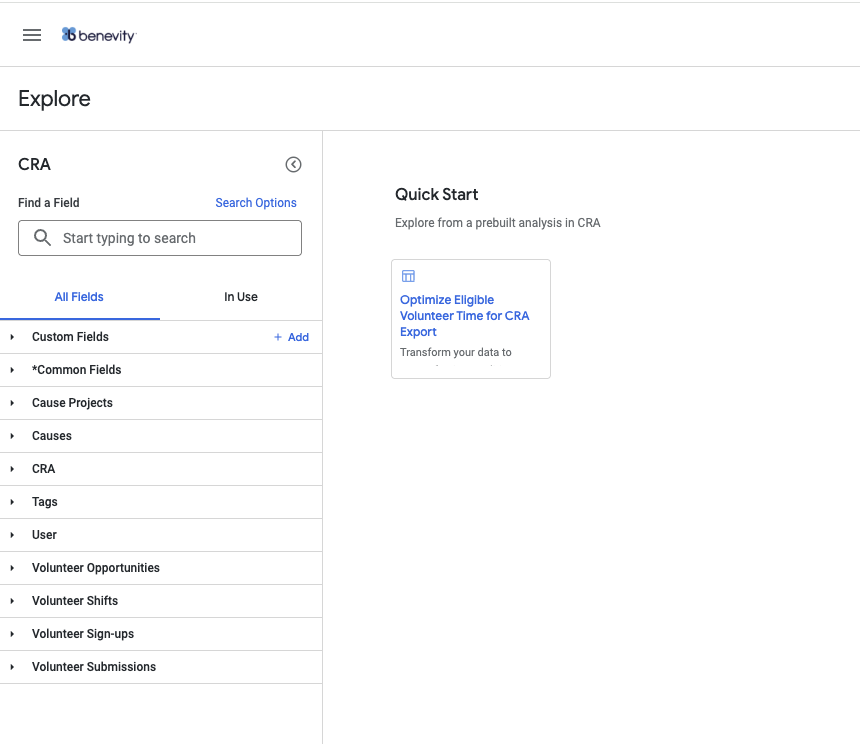Click the Find a Field label
This screenshot has width=860, height=744.
[49, 203]
